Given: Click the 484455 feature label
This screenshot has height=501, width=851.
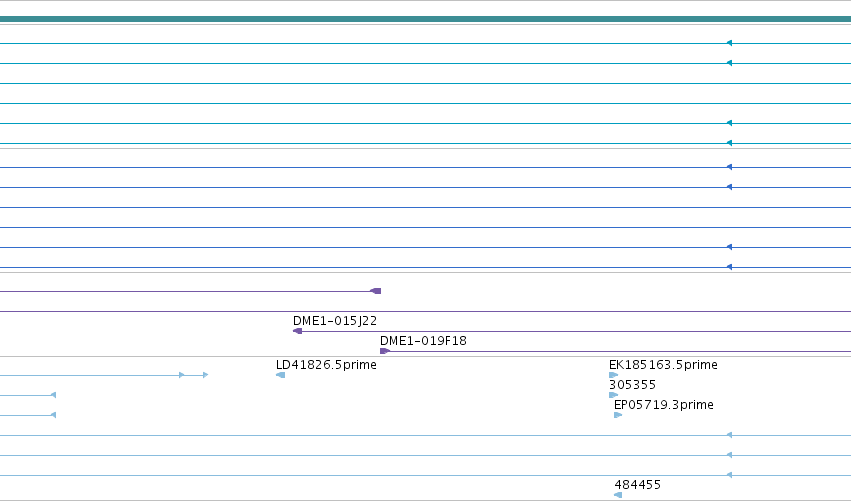Looking at the screenshot, I should [637, 485].
